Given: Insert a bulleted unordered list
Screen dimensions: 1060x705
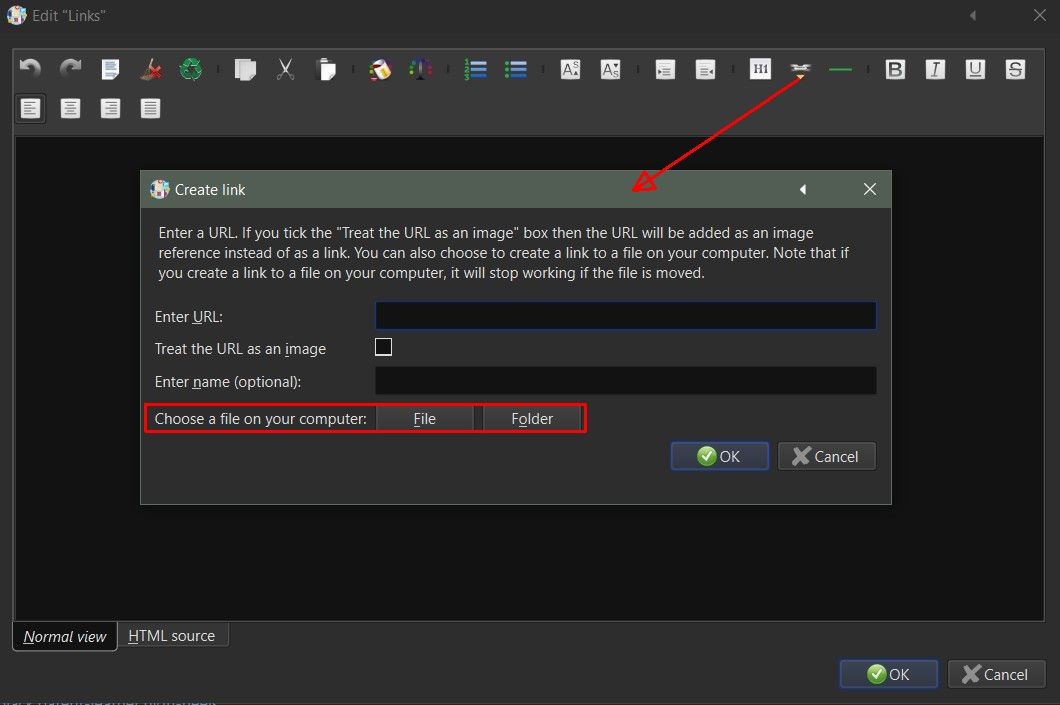Looking at the screenshot, I should [x=516, y=69].
